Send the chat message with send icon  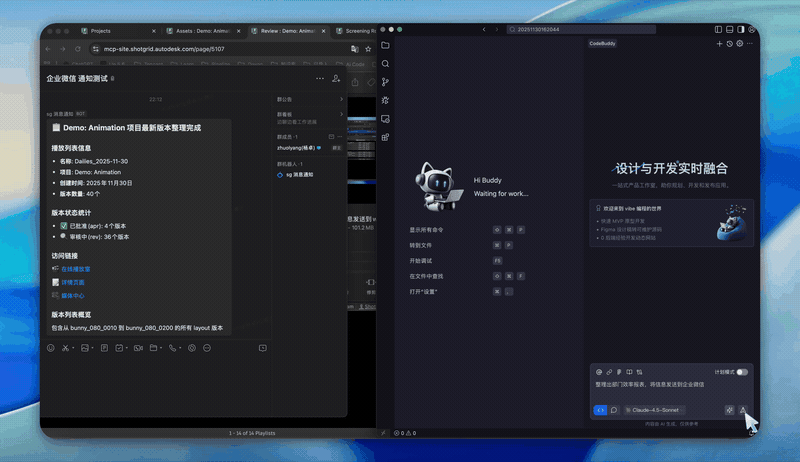pyautogui.click(x=743, y=410)
